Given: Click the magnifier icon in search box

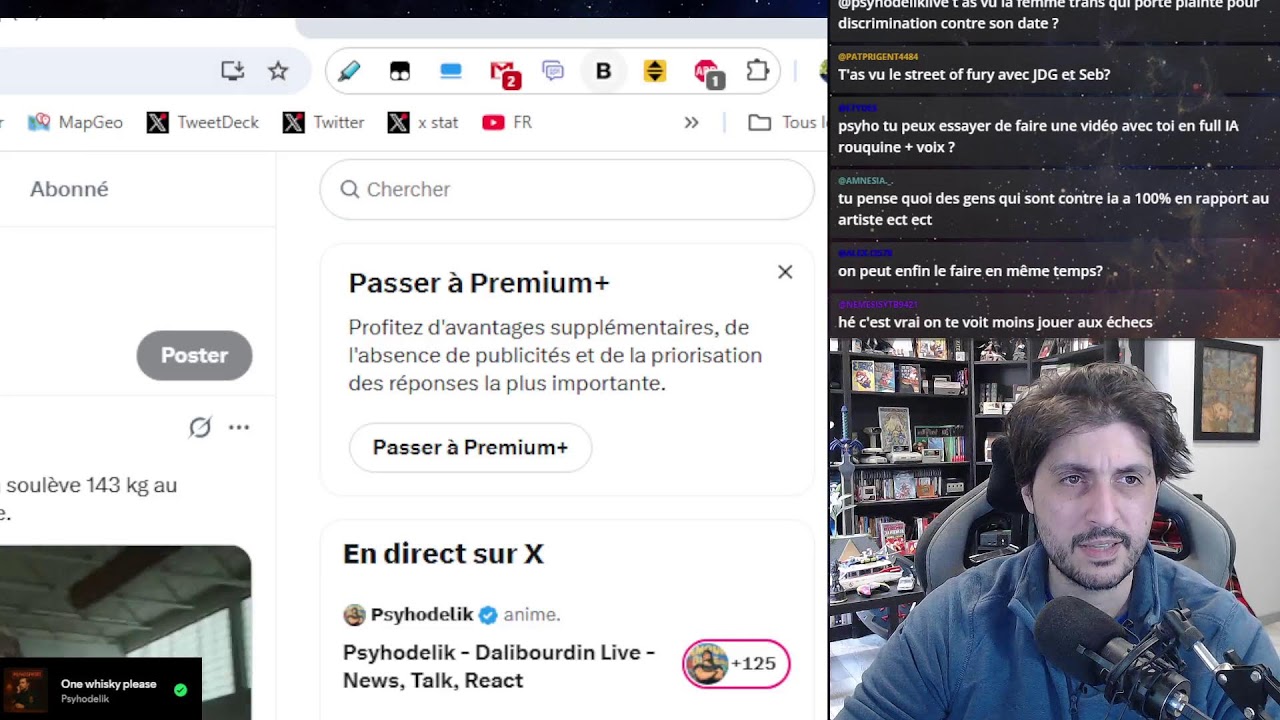Looking at the screenshot, I should pyautogui.click(x=349, y=189).
